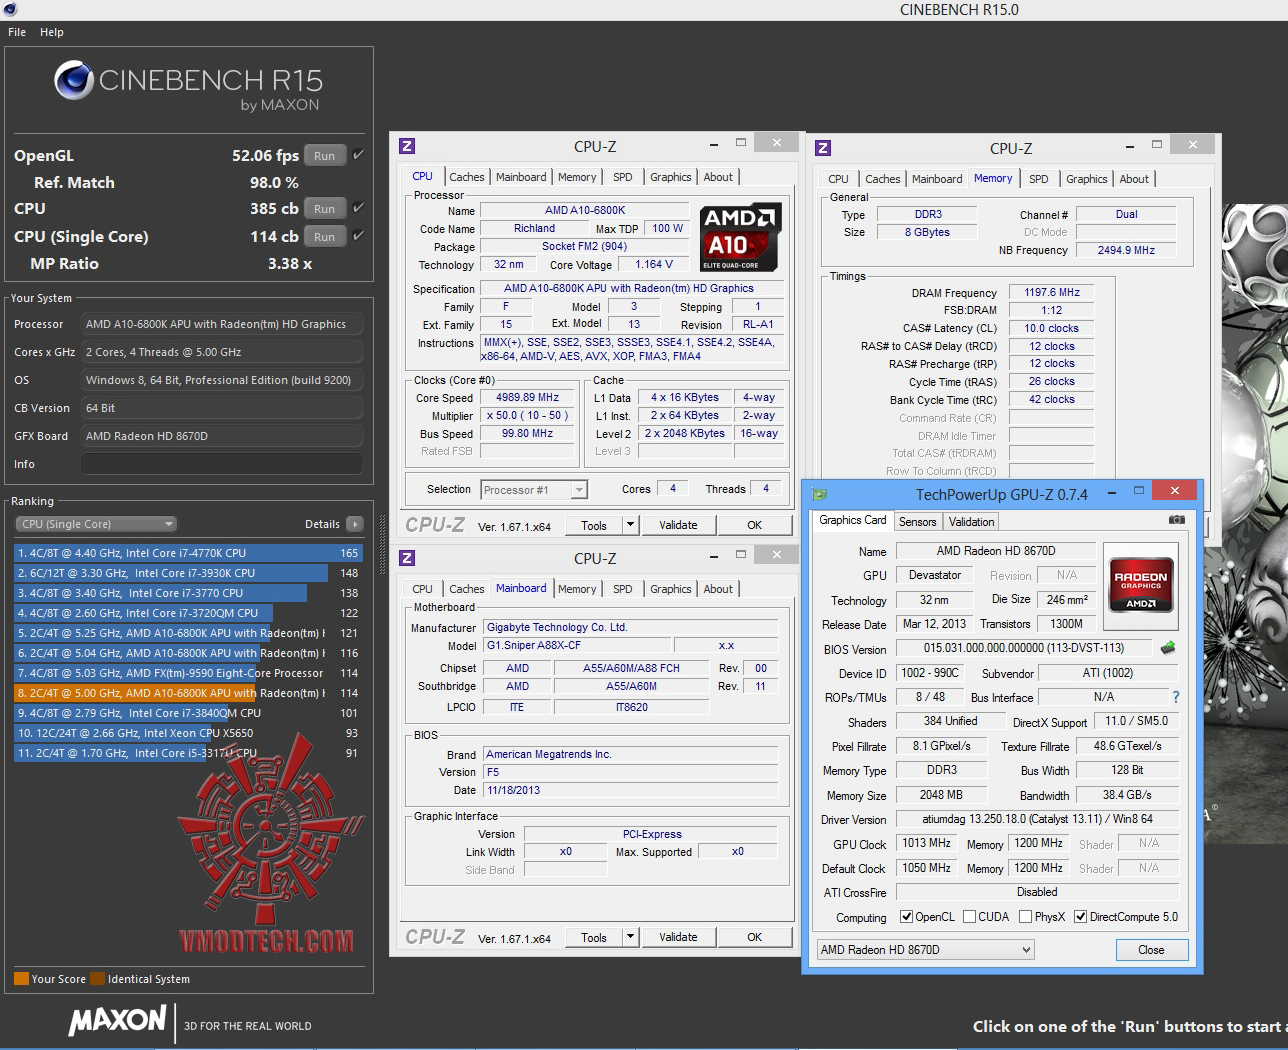The height and width of the screenshot is (1050, 1288).
Task: Toggle the DirectCompute 5.0 checkbox
Action: point(1080,917)
